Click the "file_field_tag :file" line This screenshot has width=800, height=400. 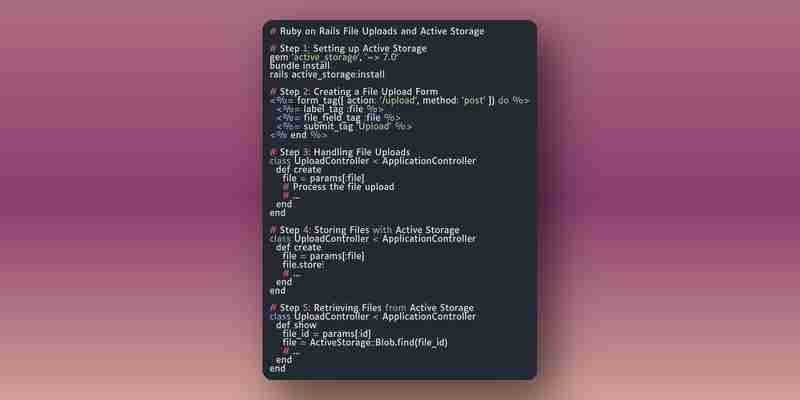[x=338, y=118]
